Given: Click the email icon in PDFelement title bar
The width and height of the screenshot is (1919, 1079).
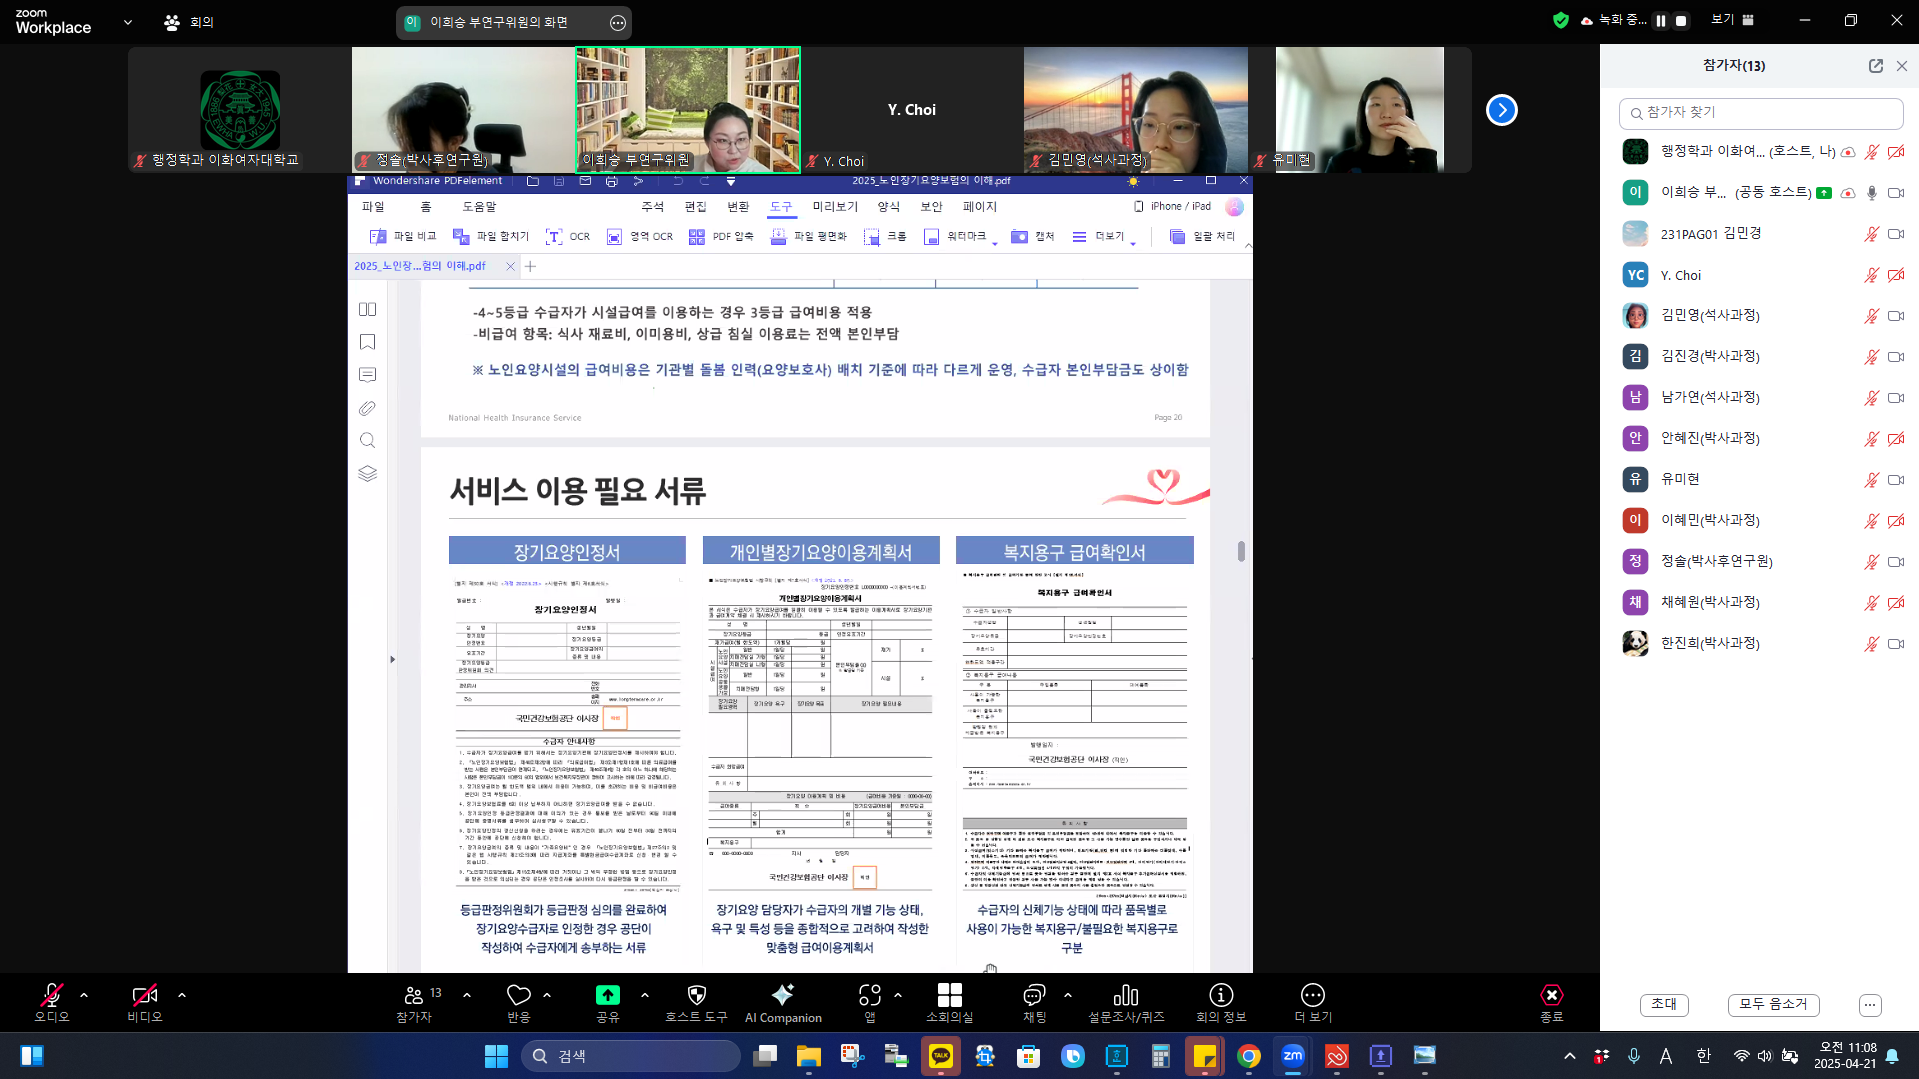Looking at the screenshot, I should coord(585,181).
